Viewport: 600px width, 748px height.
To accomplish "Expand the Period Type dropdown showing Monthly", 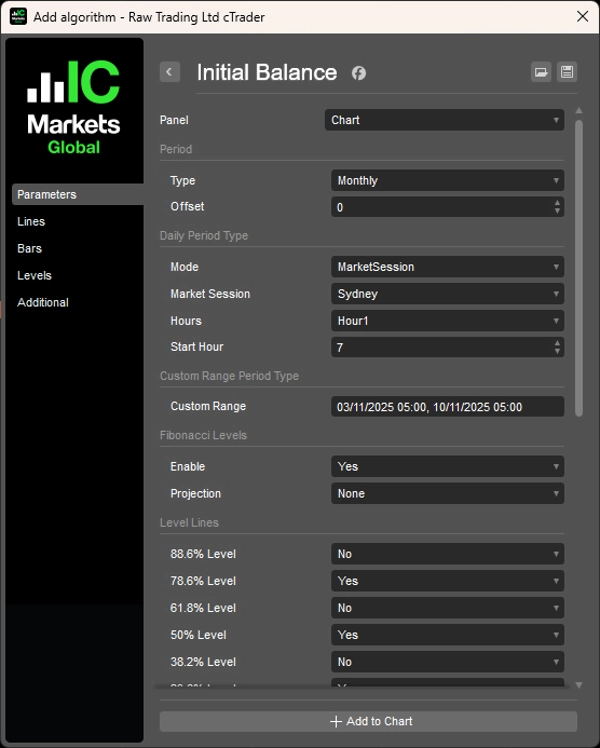I will [x=447, y=181].
